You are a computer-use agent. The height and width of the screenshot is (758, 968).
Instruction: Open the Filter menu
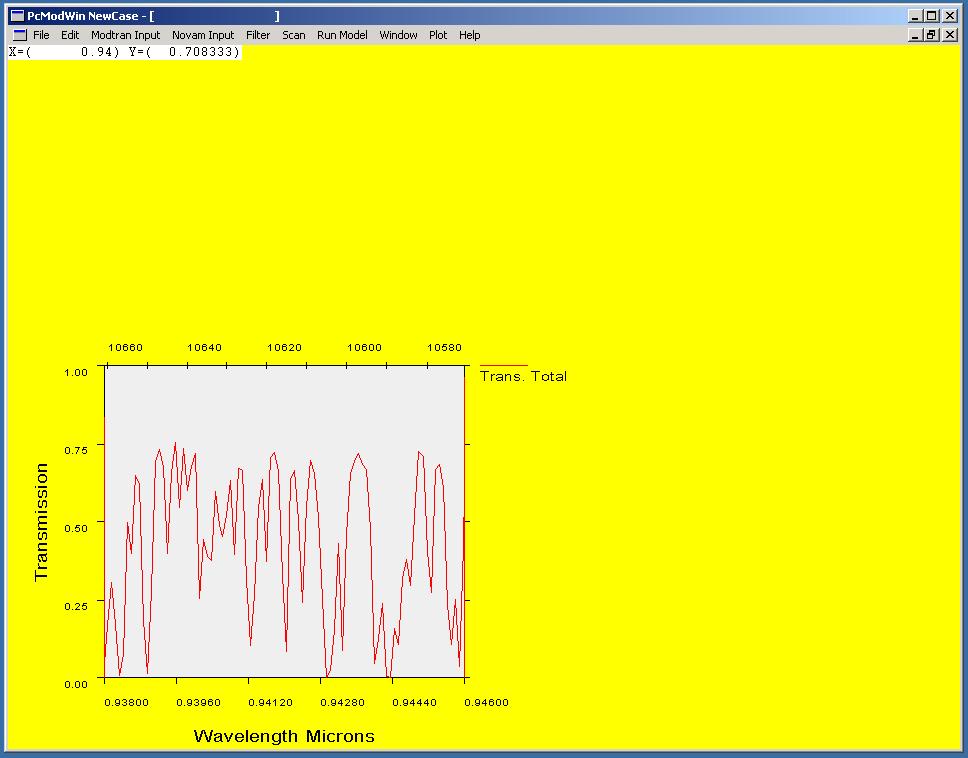258,35
